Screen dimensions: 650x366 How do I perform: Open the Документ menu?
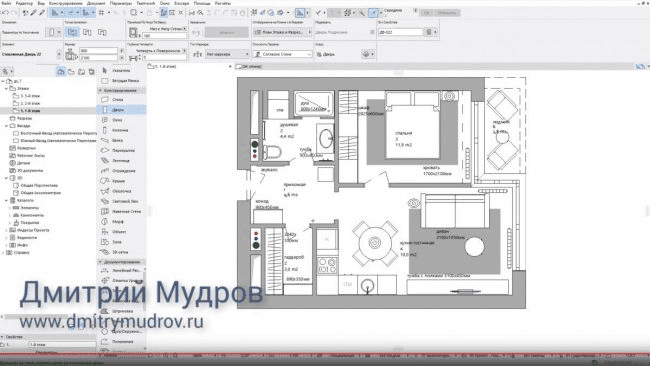[96, 3]
